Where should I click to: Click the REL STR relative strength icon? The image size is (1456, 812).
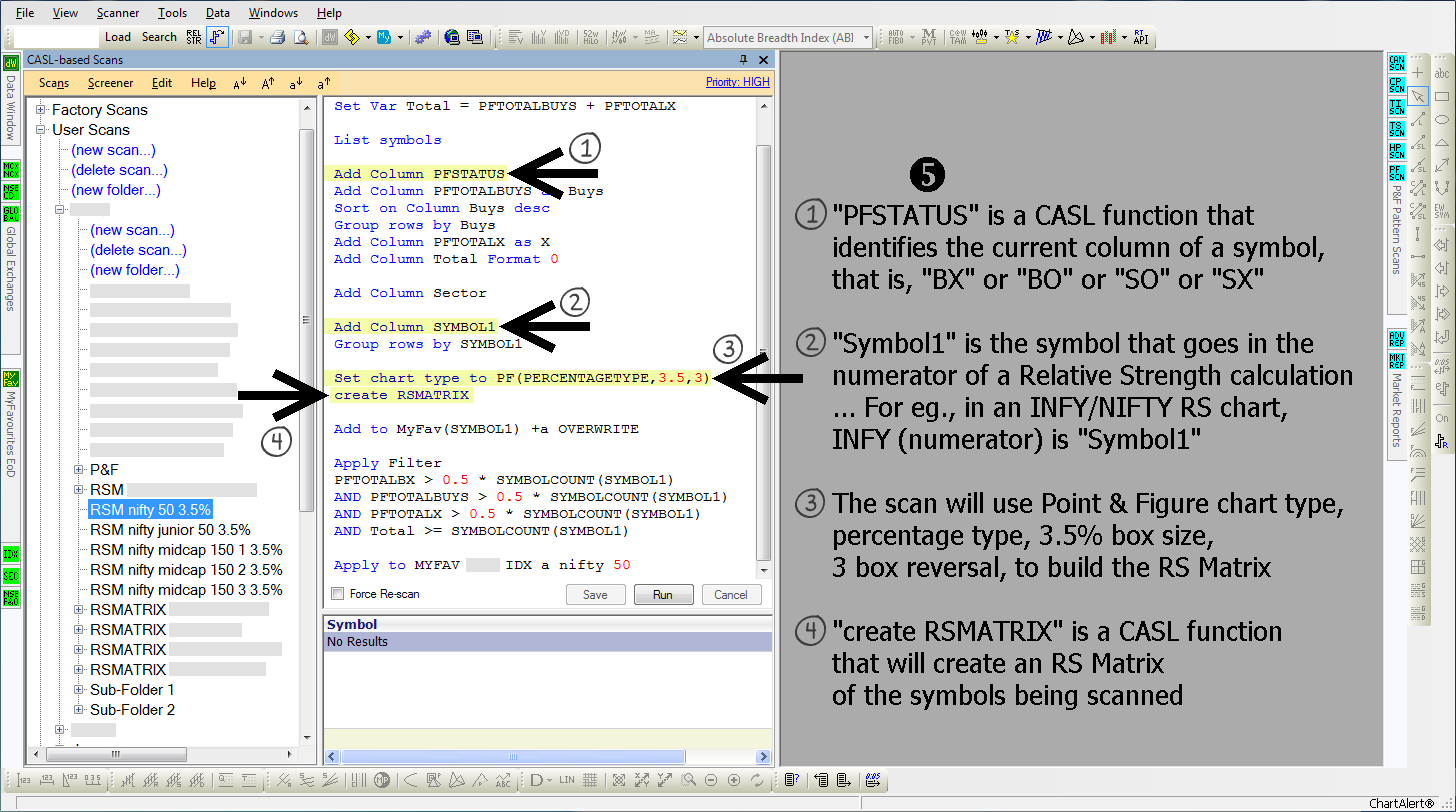(194, 37)
